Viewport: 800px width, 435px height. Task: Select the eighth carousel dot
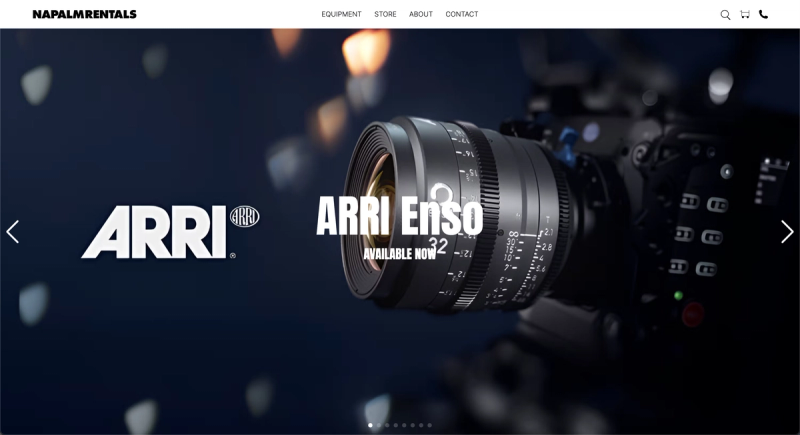(430, 425)
